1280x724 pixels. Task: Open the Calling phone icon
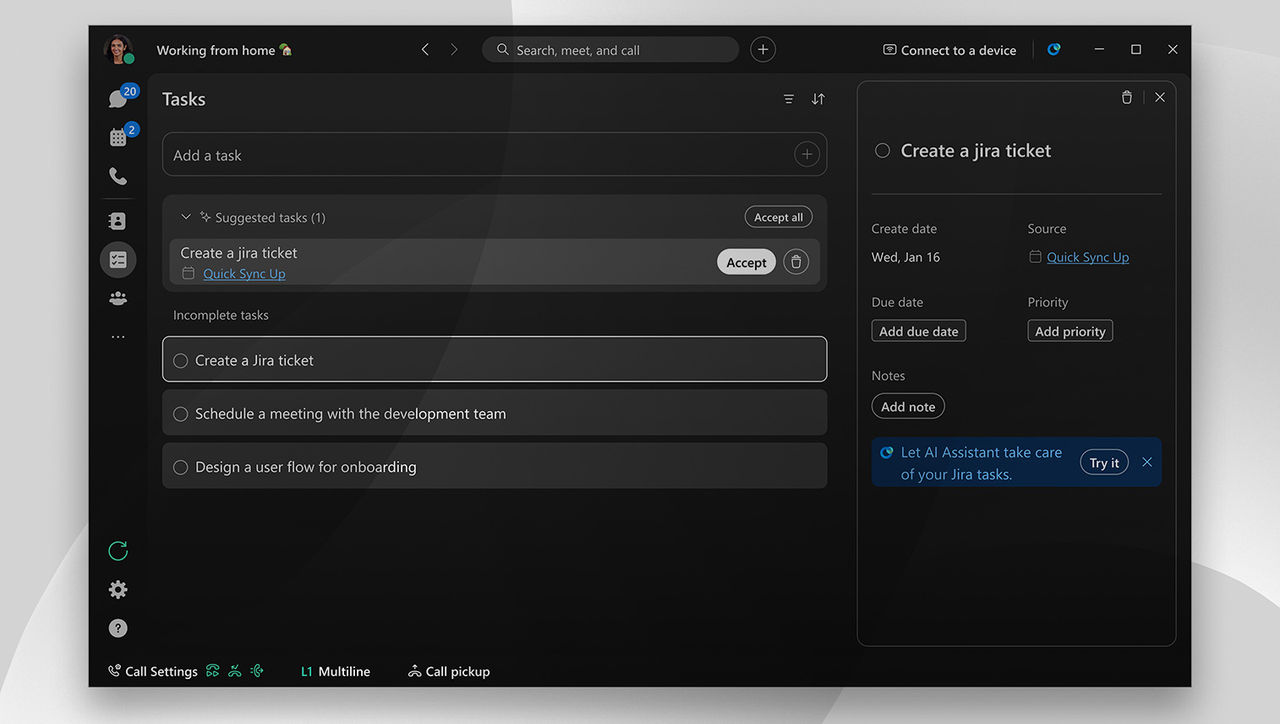(x=118, y=176)
